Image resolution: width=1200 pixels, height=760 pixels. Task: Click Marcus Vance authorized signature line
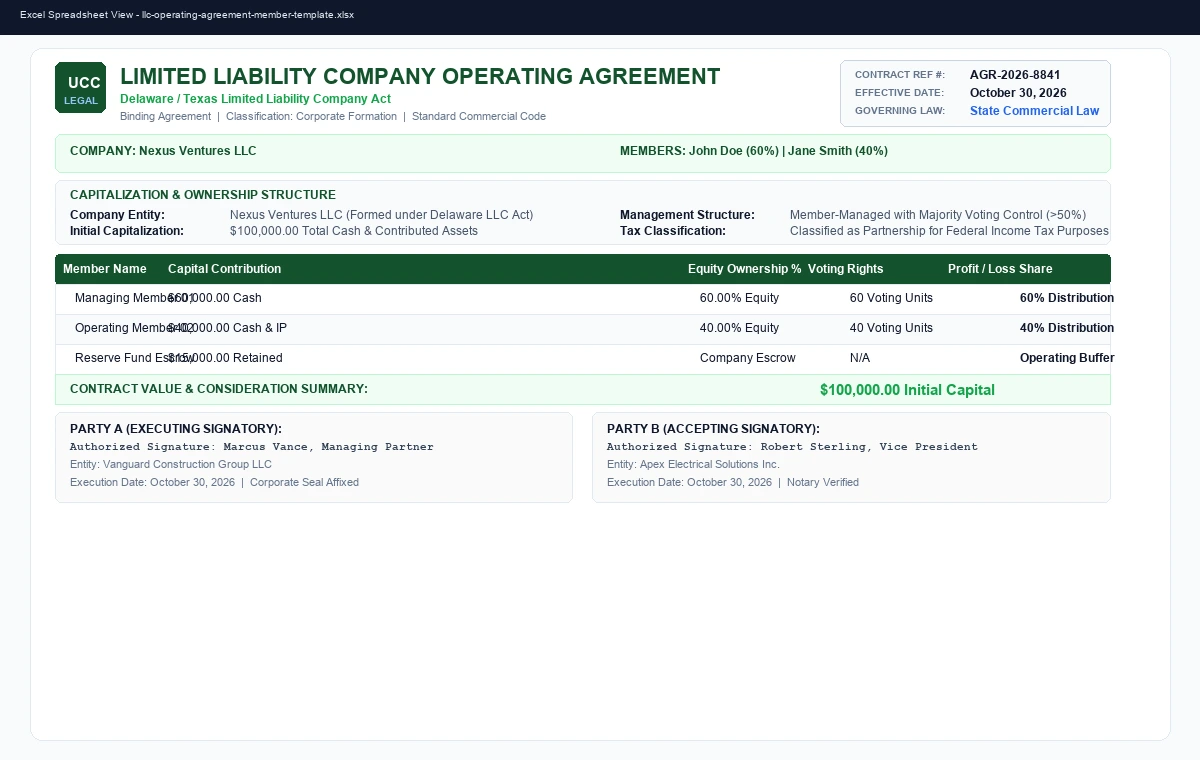pos(252,447)
